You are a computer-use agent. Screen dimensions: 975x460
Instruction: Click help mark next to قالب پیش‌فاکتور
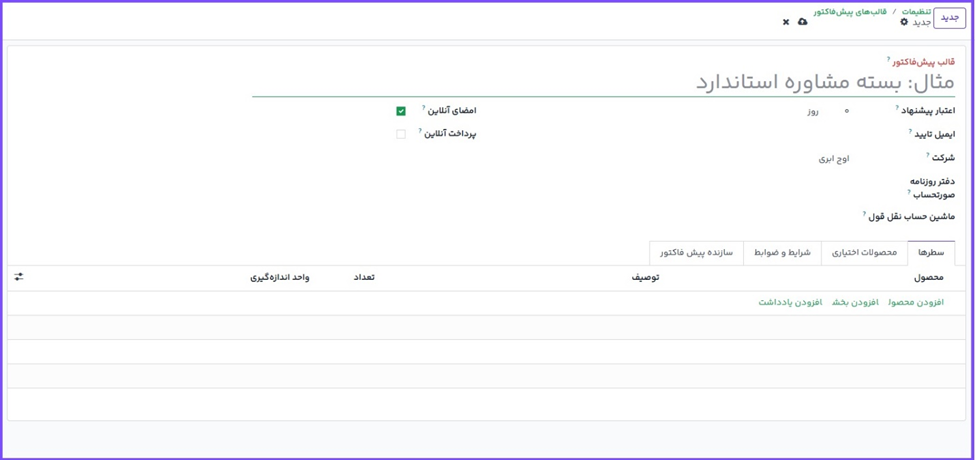(888, 60)
